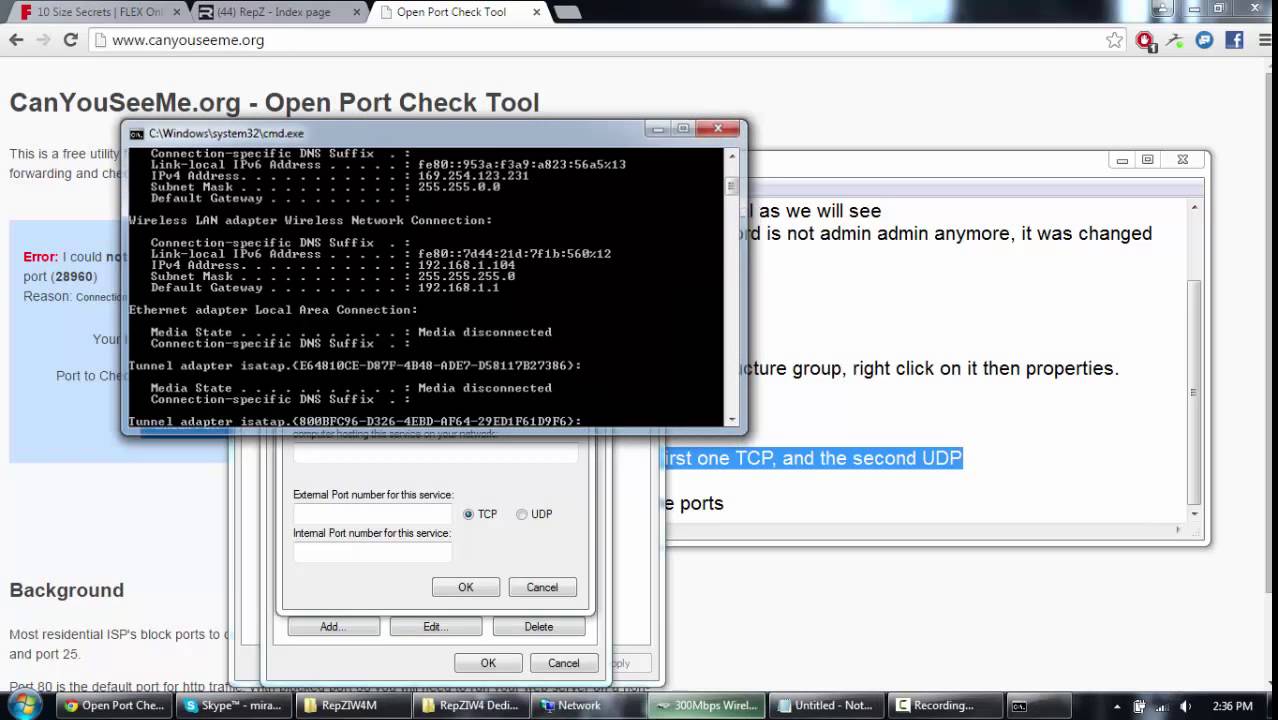Click the browser forward arrow
This screenshot has width=1278, height=720.
point(43,40)
